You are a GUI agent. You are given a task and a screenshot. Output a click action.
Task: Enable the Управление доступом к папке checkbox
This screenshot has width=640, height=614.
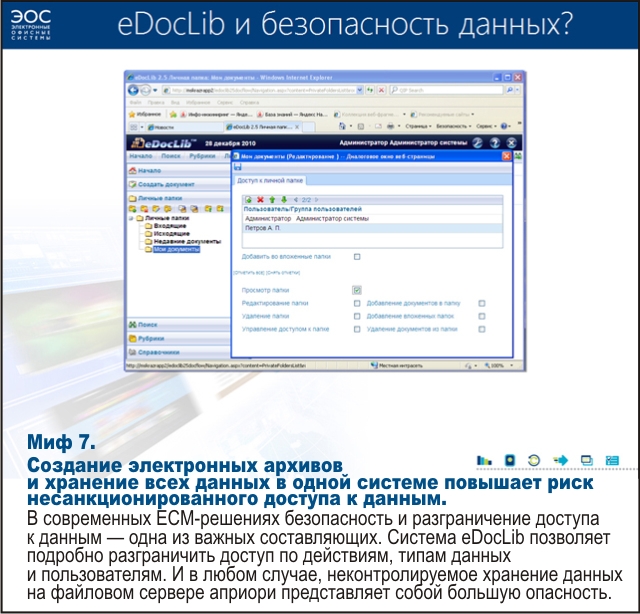point(357,329)
